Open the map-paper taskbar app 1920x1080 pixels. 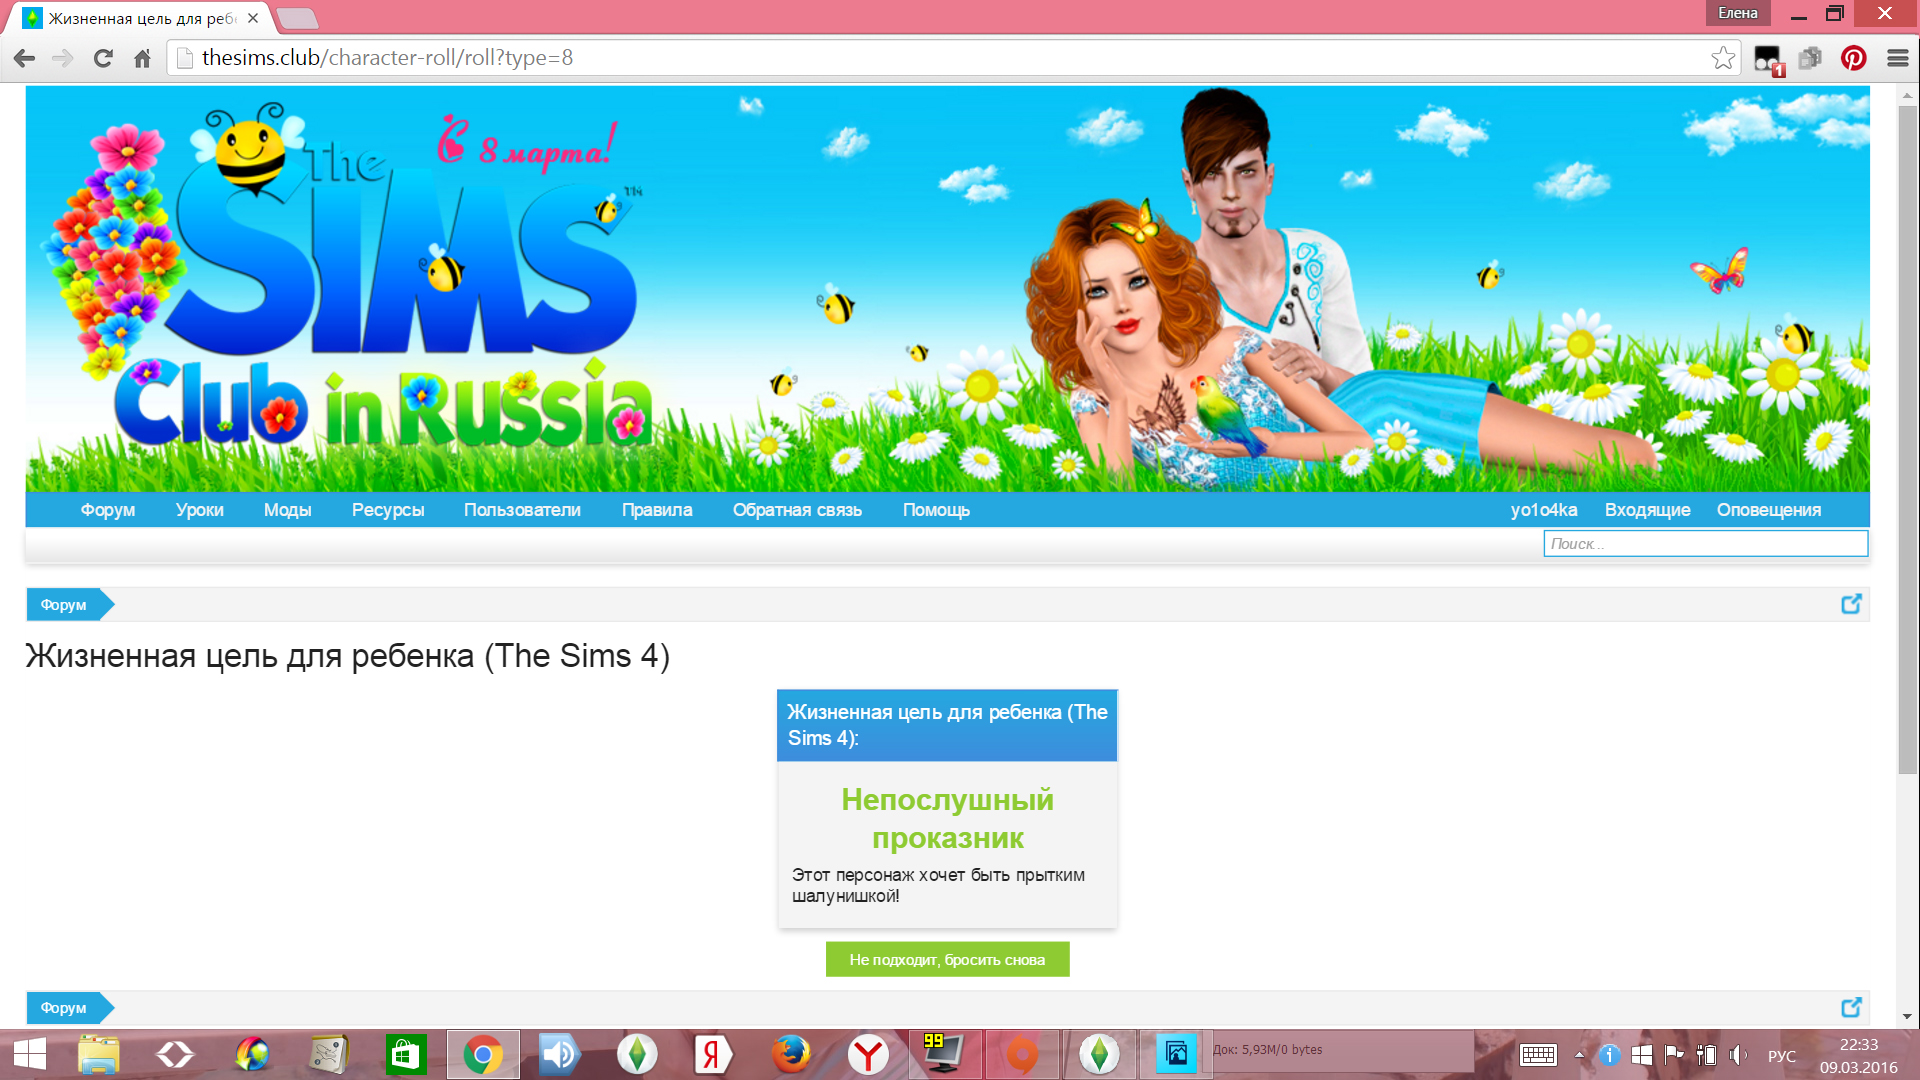click(328, 1055)
